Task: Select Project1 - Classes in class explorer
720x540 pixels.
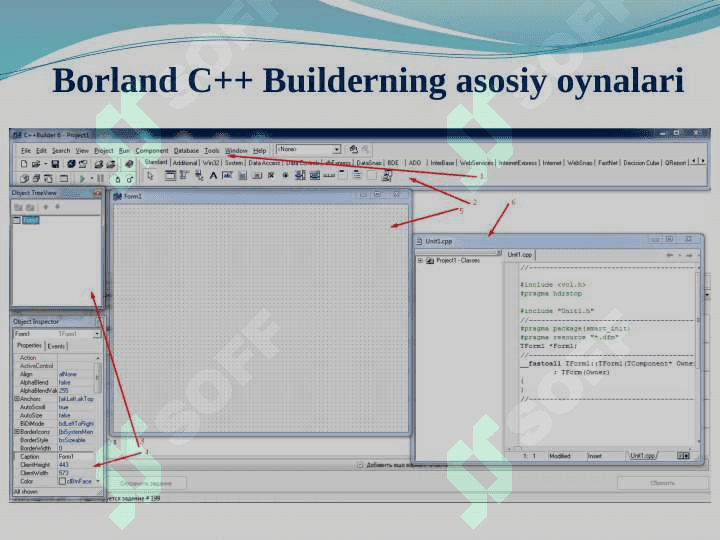Action: pyautogui.click(x=458, y=260)
